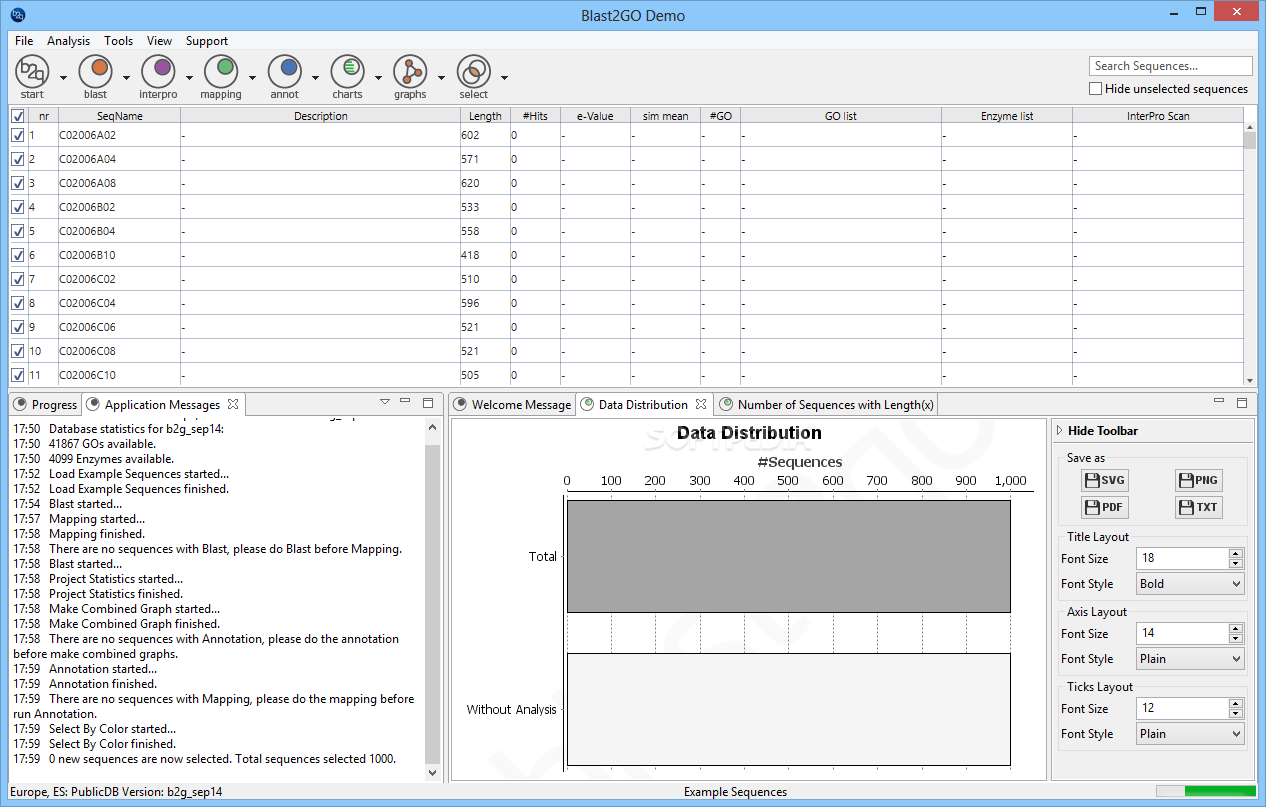Uncheck sequence C02006B04 row checkbox

pyautogui.click(x=18, y=231)
